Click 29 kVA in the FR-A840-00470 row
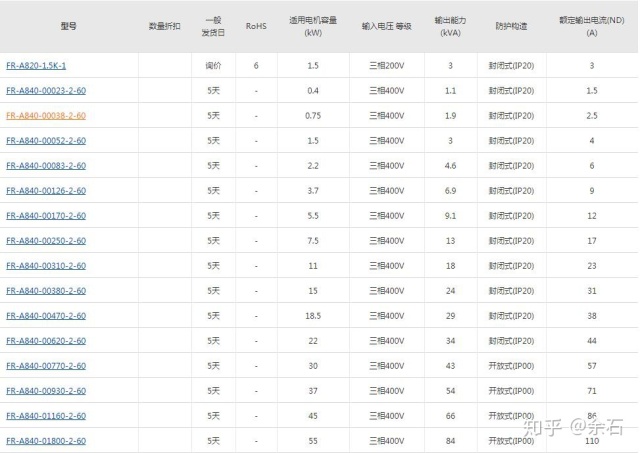This screenshot has width=640, height=453. [450, 316]
